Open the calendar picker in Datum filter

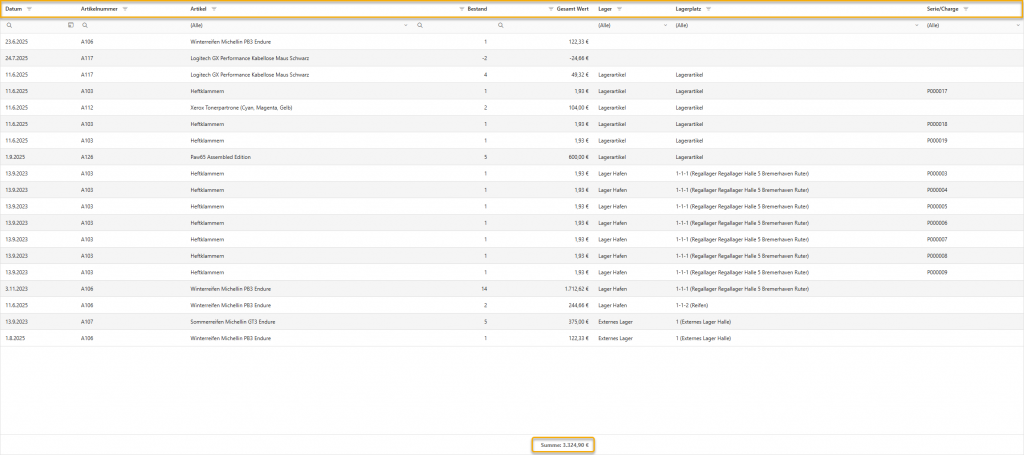pyautogui.click(x=70, y=25)
